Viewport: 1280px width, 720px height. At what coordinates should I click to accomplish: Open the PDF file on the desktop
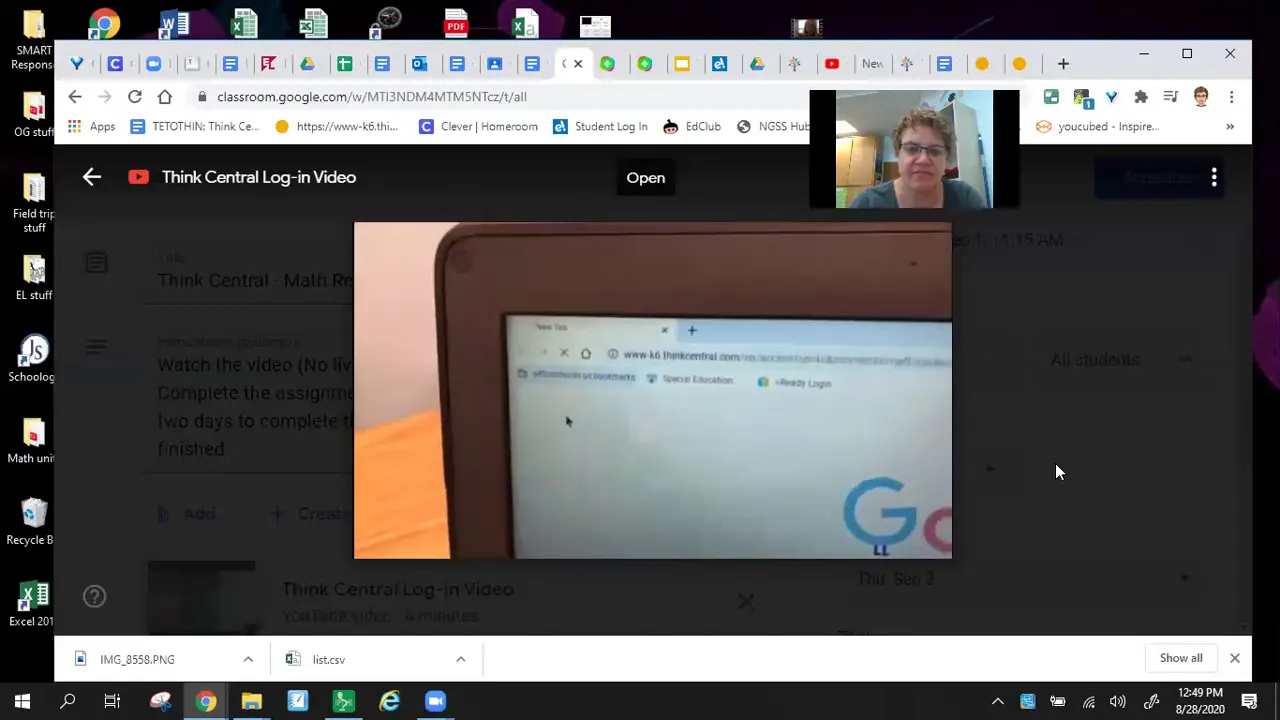(456, 22)
